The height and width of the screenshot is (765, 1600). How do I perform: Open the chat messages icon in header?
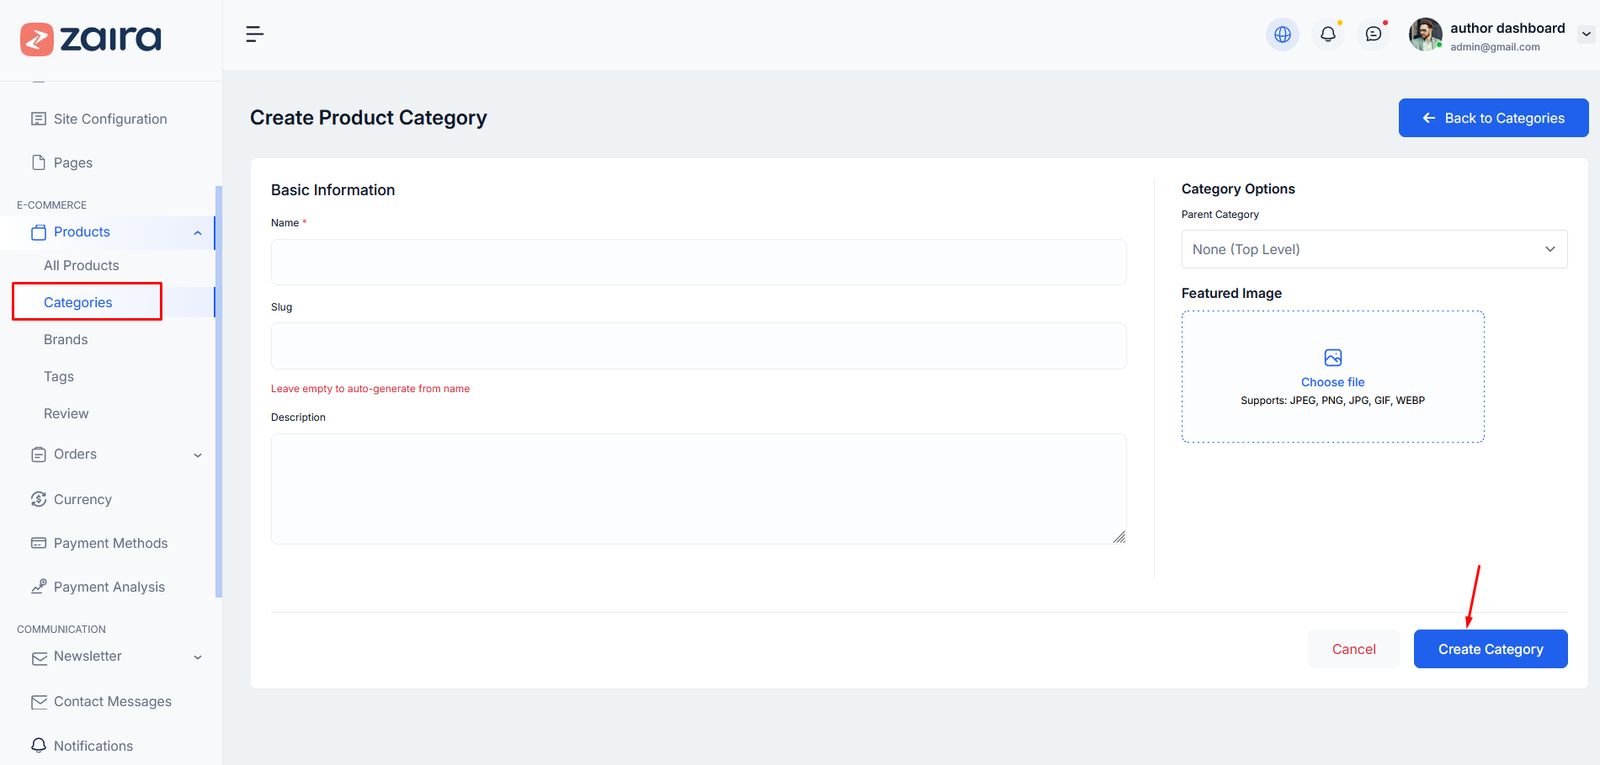coord(1374,34)
